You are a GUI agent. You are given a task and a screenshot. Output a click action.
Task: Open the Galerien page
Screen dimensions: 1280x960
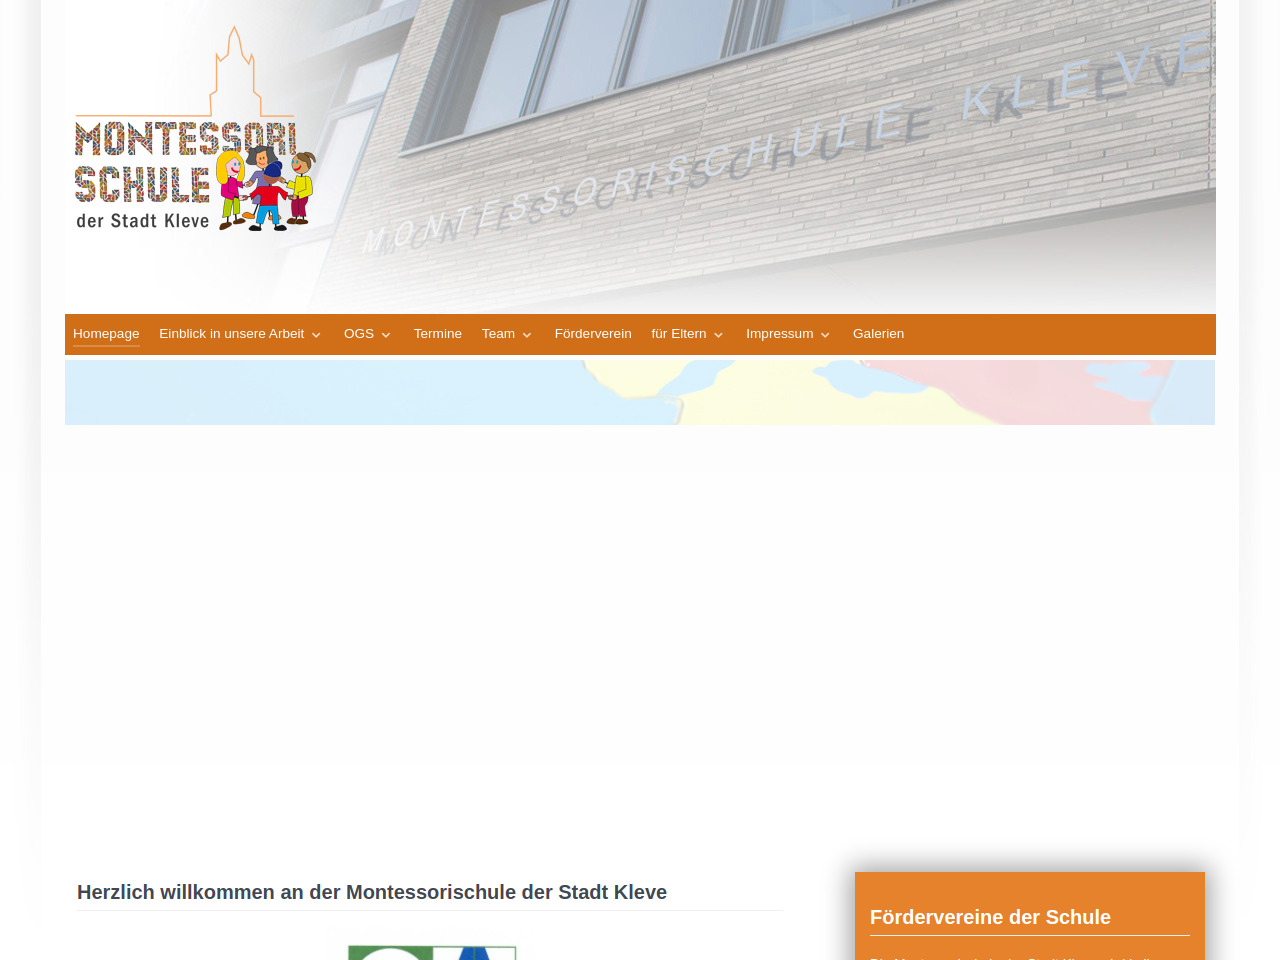(878, 334)
